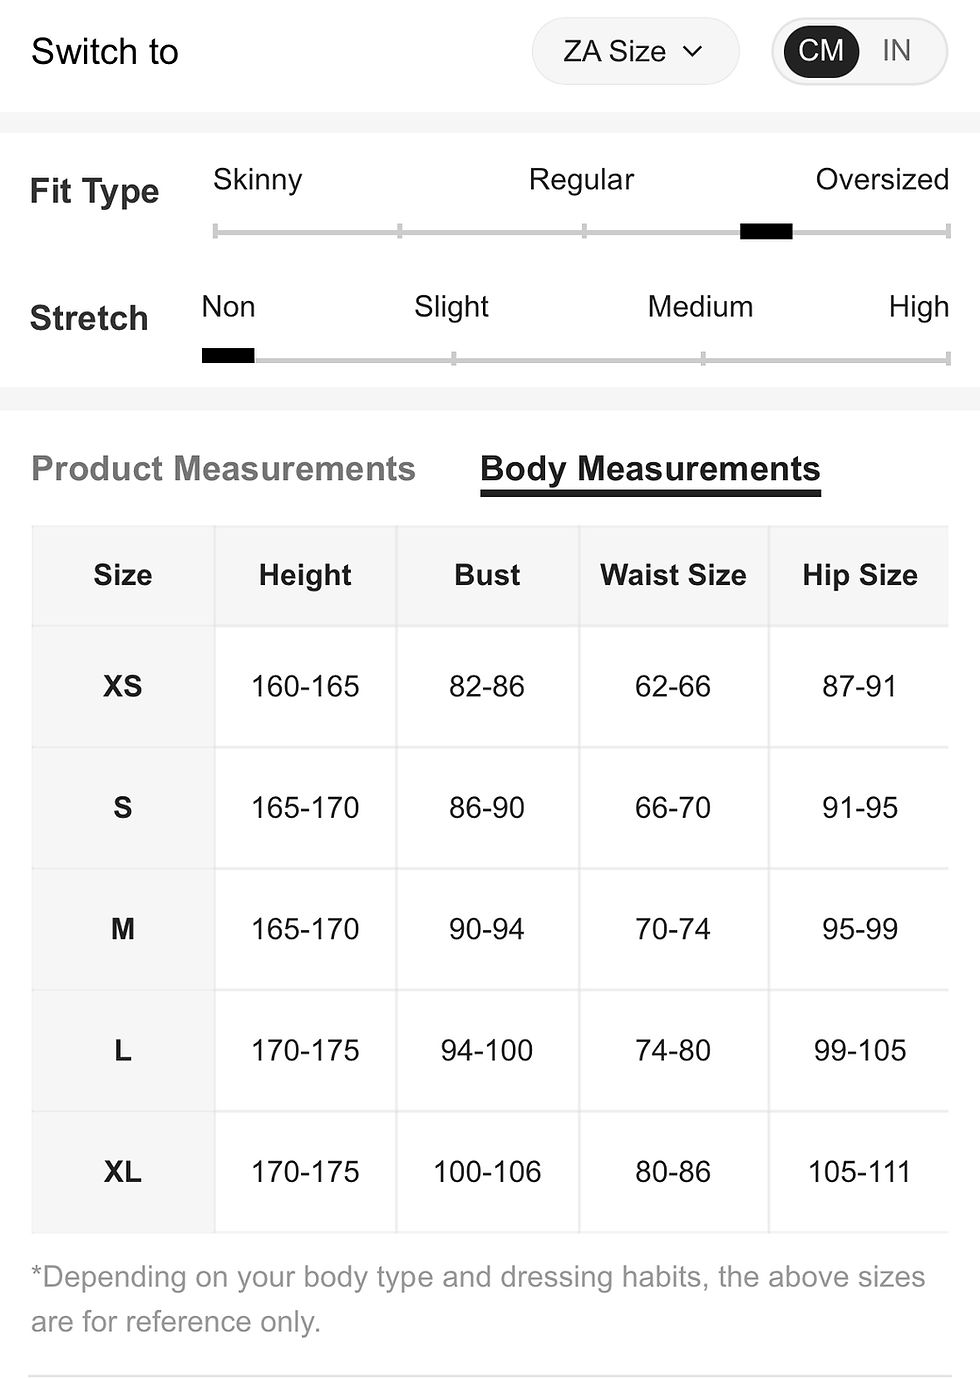This screenshot has width=980, height=1378.
Task: Select the XL size row
Action: coord(490,1172)
